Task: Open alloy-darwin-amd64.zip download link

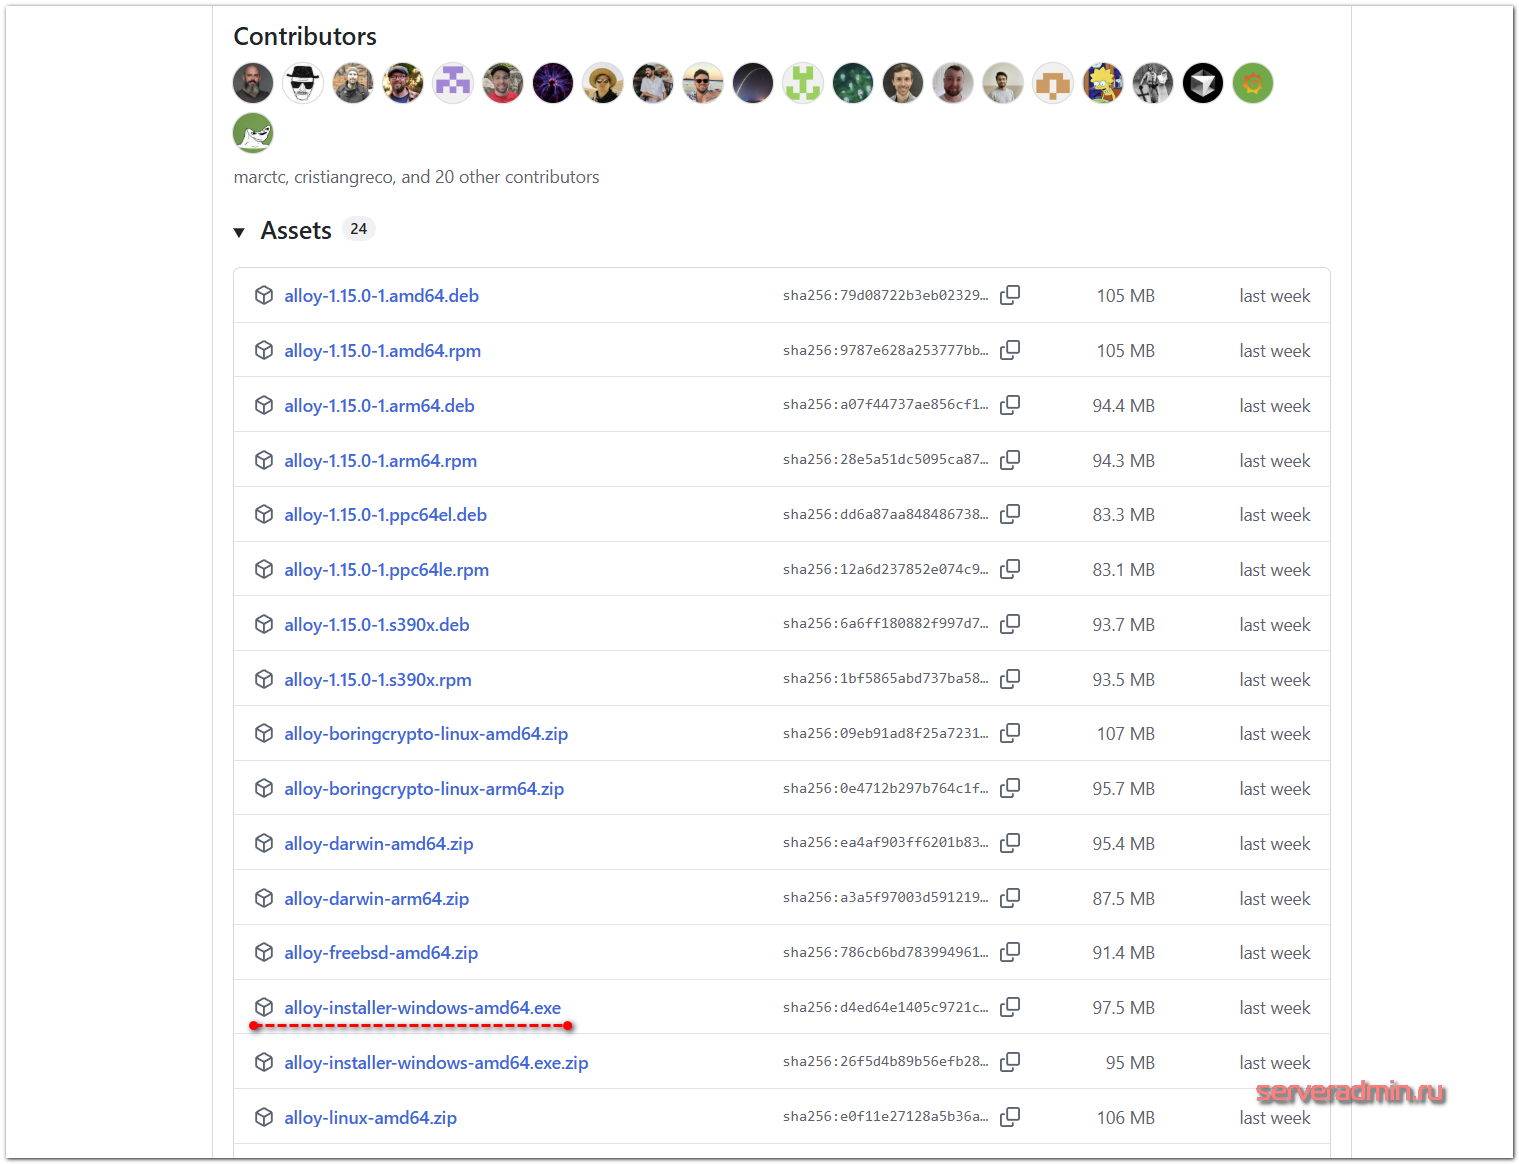Action: point(378,844)
